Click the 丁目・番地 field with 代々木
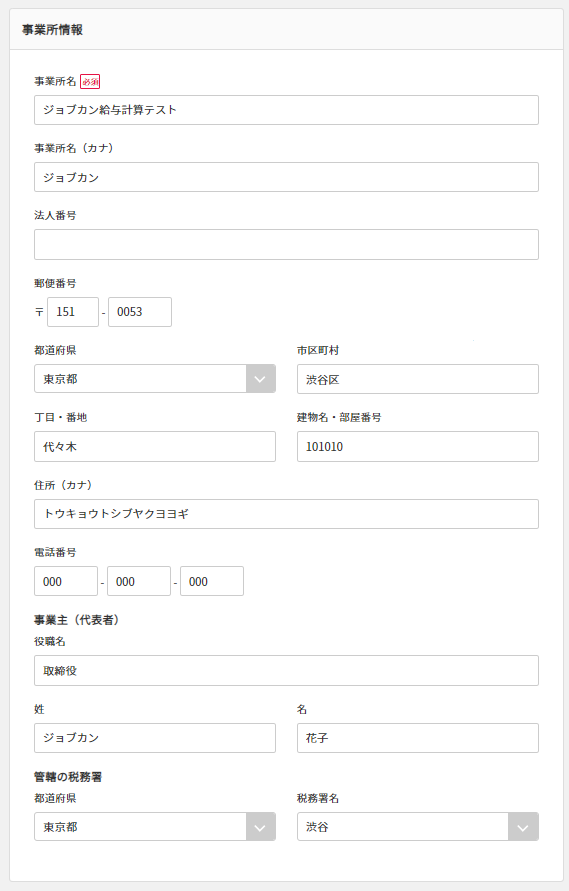 click(x=155, y=447)
